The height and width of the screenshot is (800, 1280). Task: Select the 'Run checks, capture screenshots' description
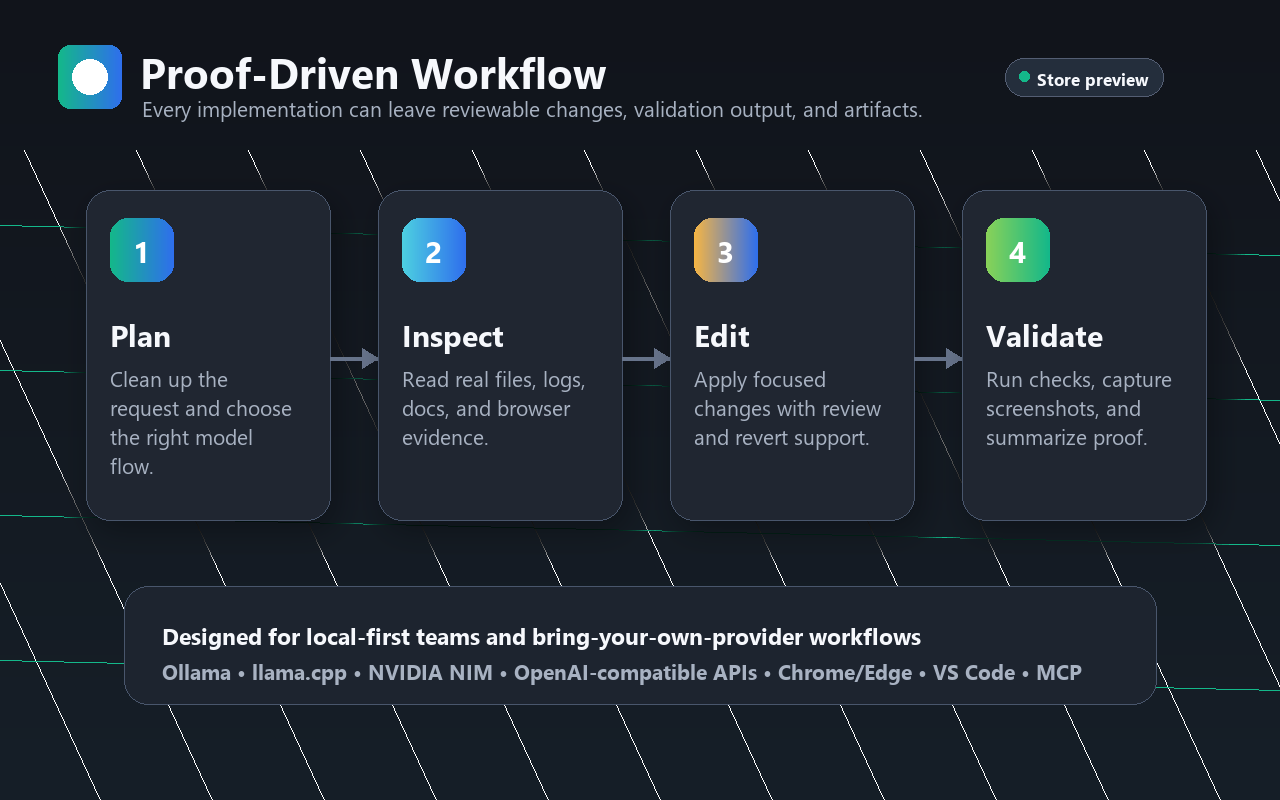pyautogui.click(x=1079, y=409)
